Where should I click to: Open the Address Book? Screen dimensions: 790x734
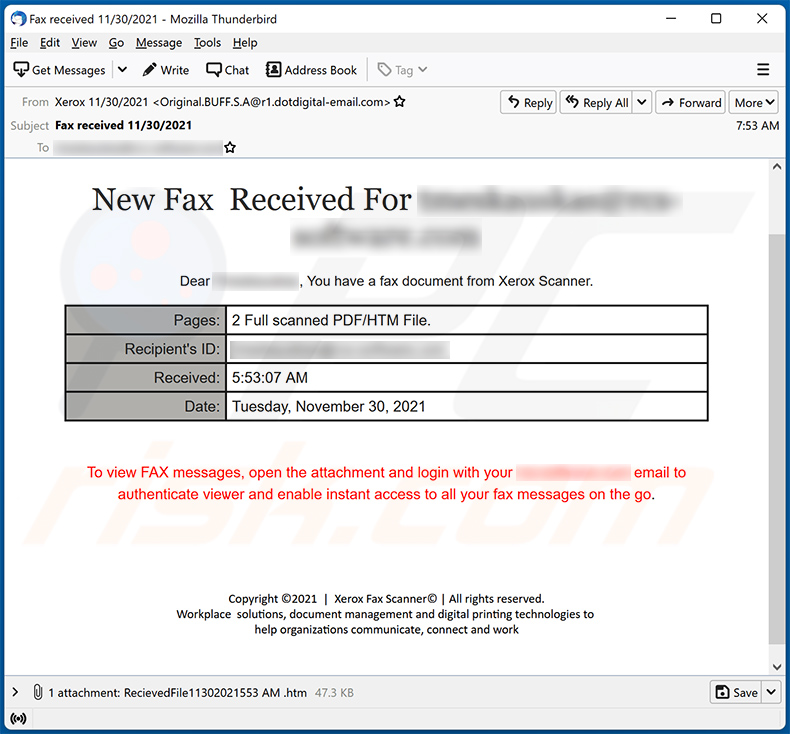[x=311, y=70]
